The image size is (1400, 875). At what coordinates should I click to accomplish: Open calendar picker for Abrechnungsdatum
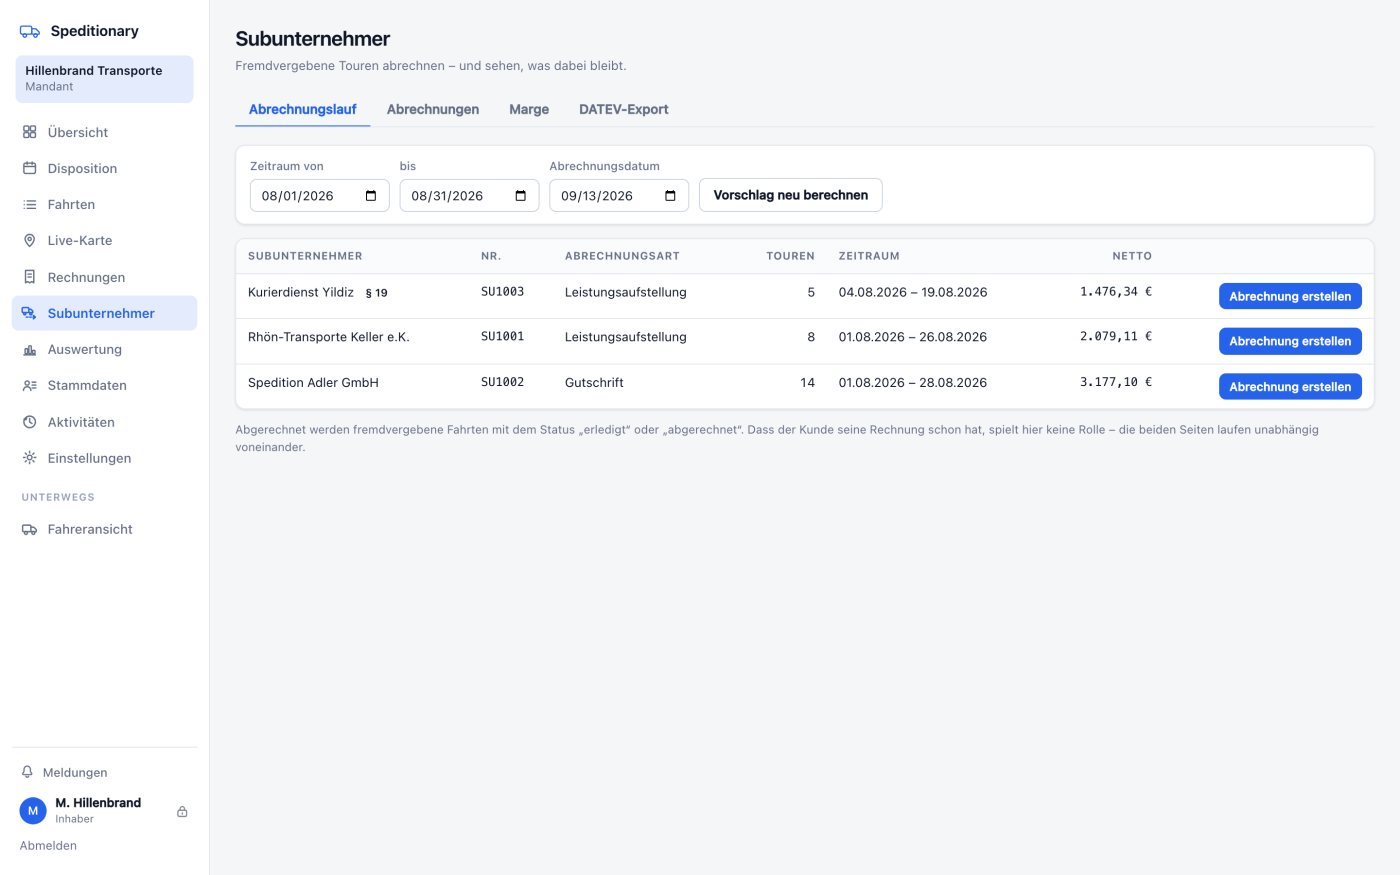click(x=671, y=196)
